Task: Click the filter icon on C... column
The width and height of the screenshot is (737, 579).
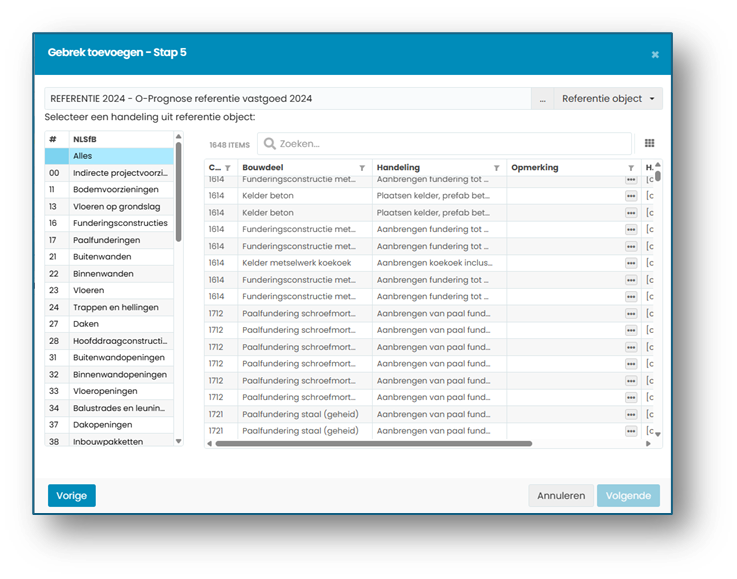Action: (x=227, y=168)
